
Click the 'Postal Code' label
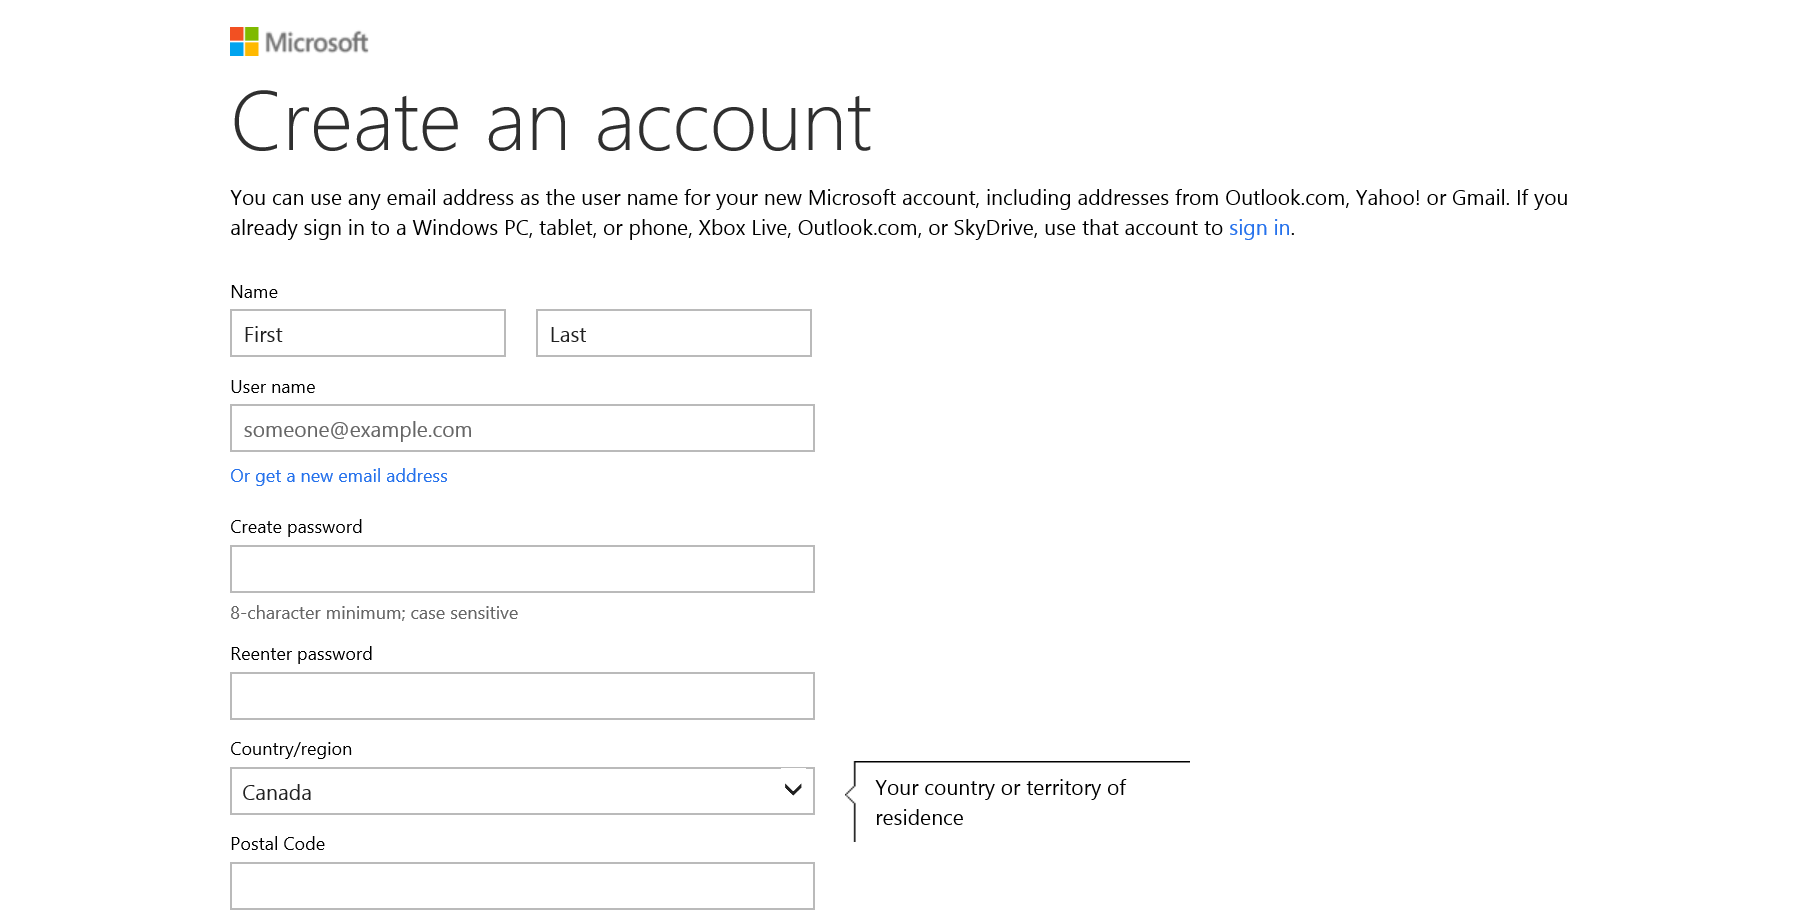(x=278, y=844)
